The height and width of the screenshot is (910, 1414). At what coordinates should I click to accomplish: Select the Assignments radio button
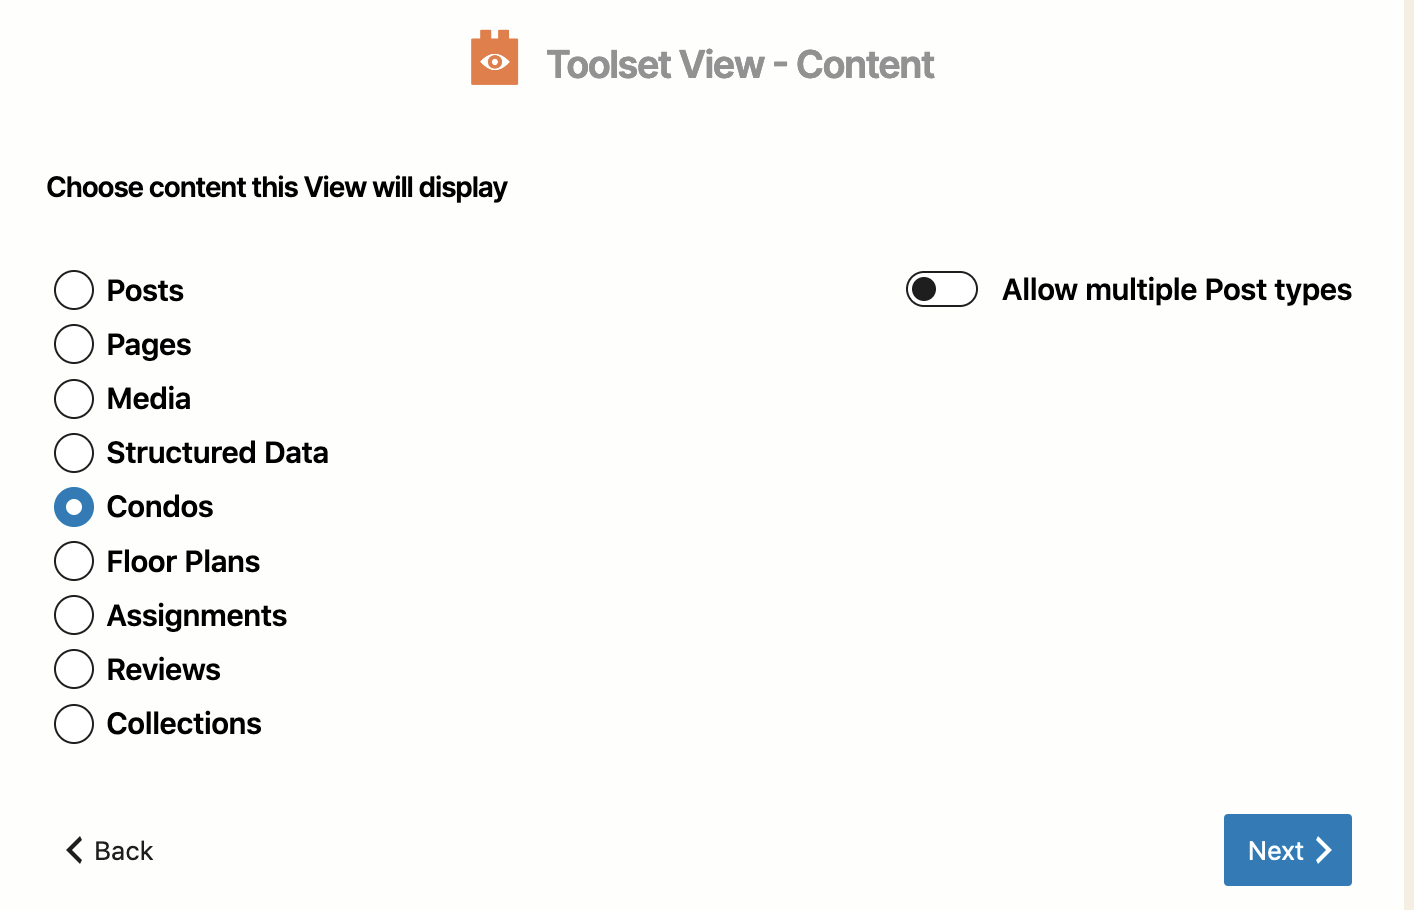pyautogui.click(x=74, y=615)
